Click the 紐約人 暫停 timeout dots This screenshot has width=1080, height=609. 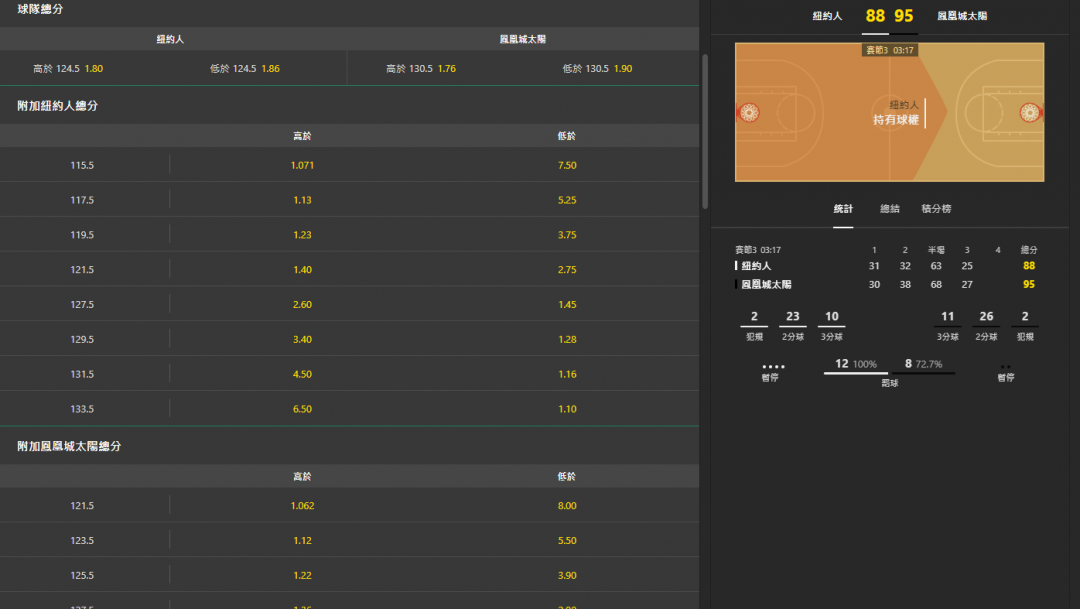pyautogui.click(x=773, y=367)
